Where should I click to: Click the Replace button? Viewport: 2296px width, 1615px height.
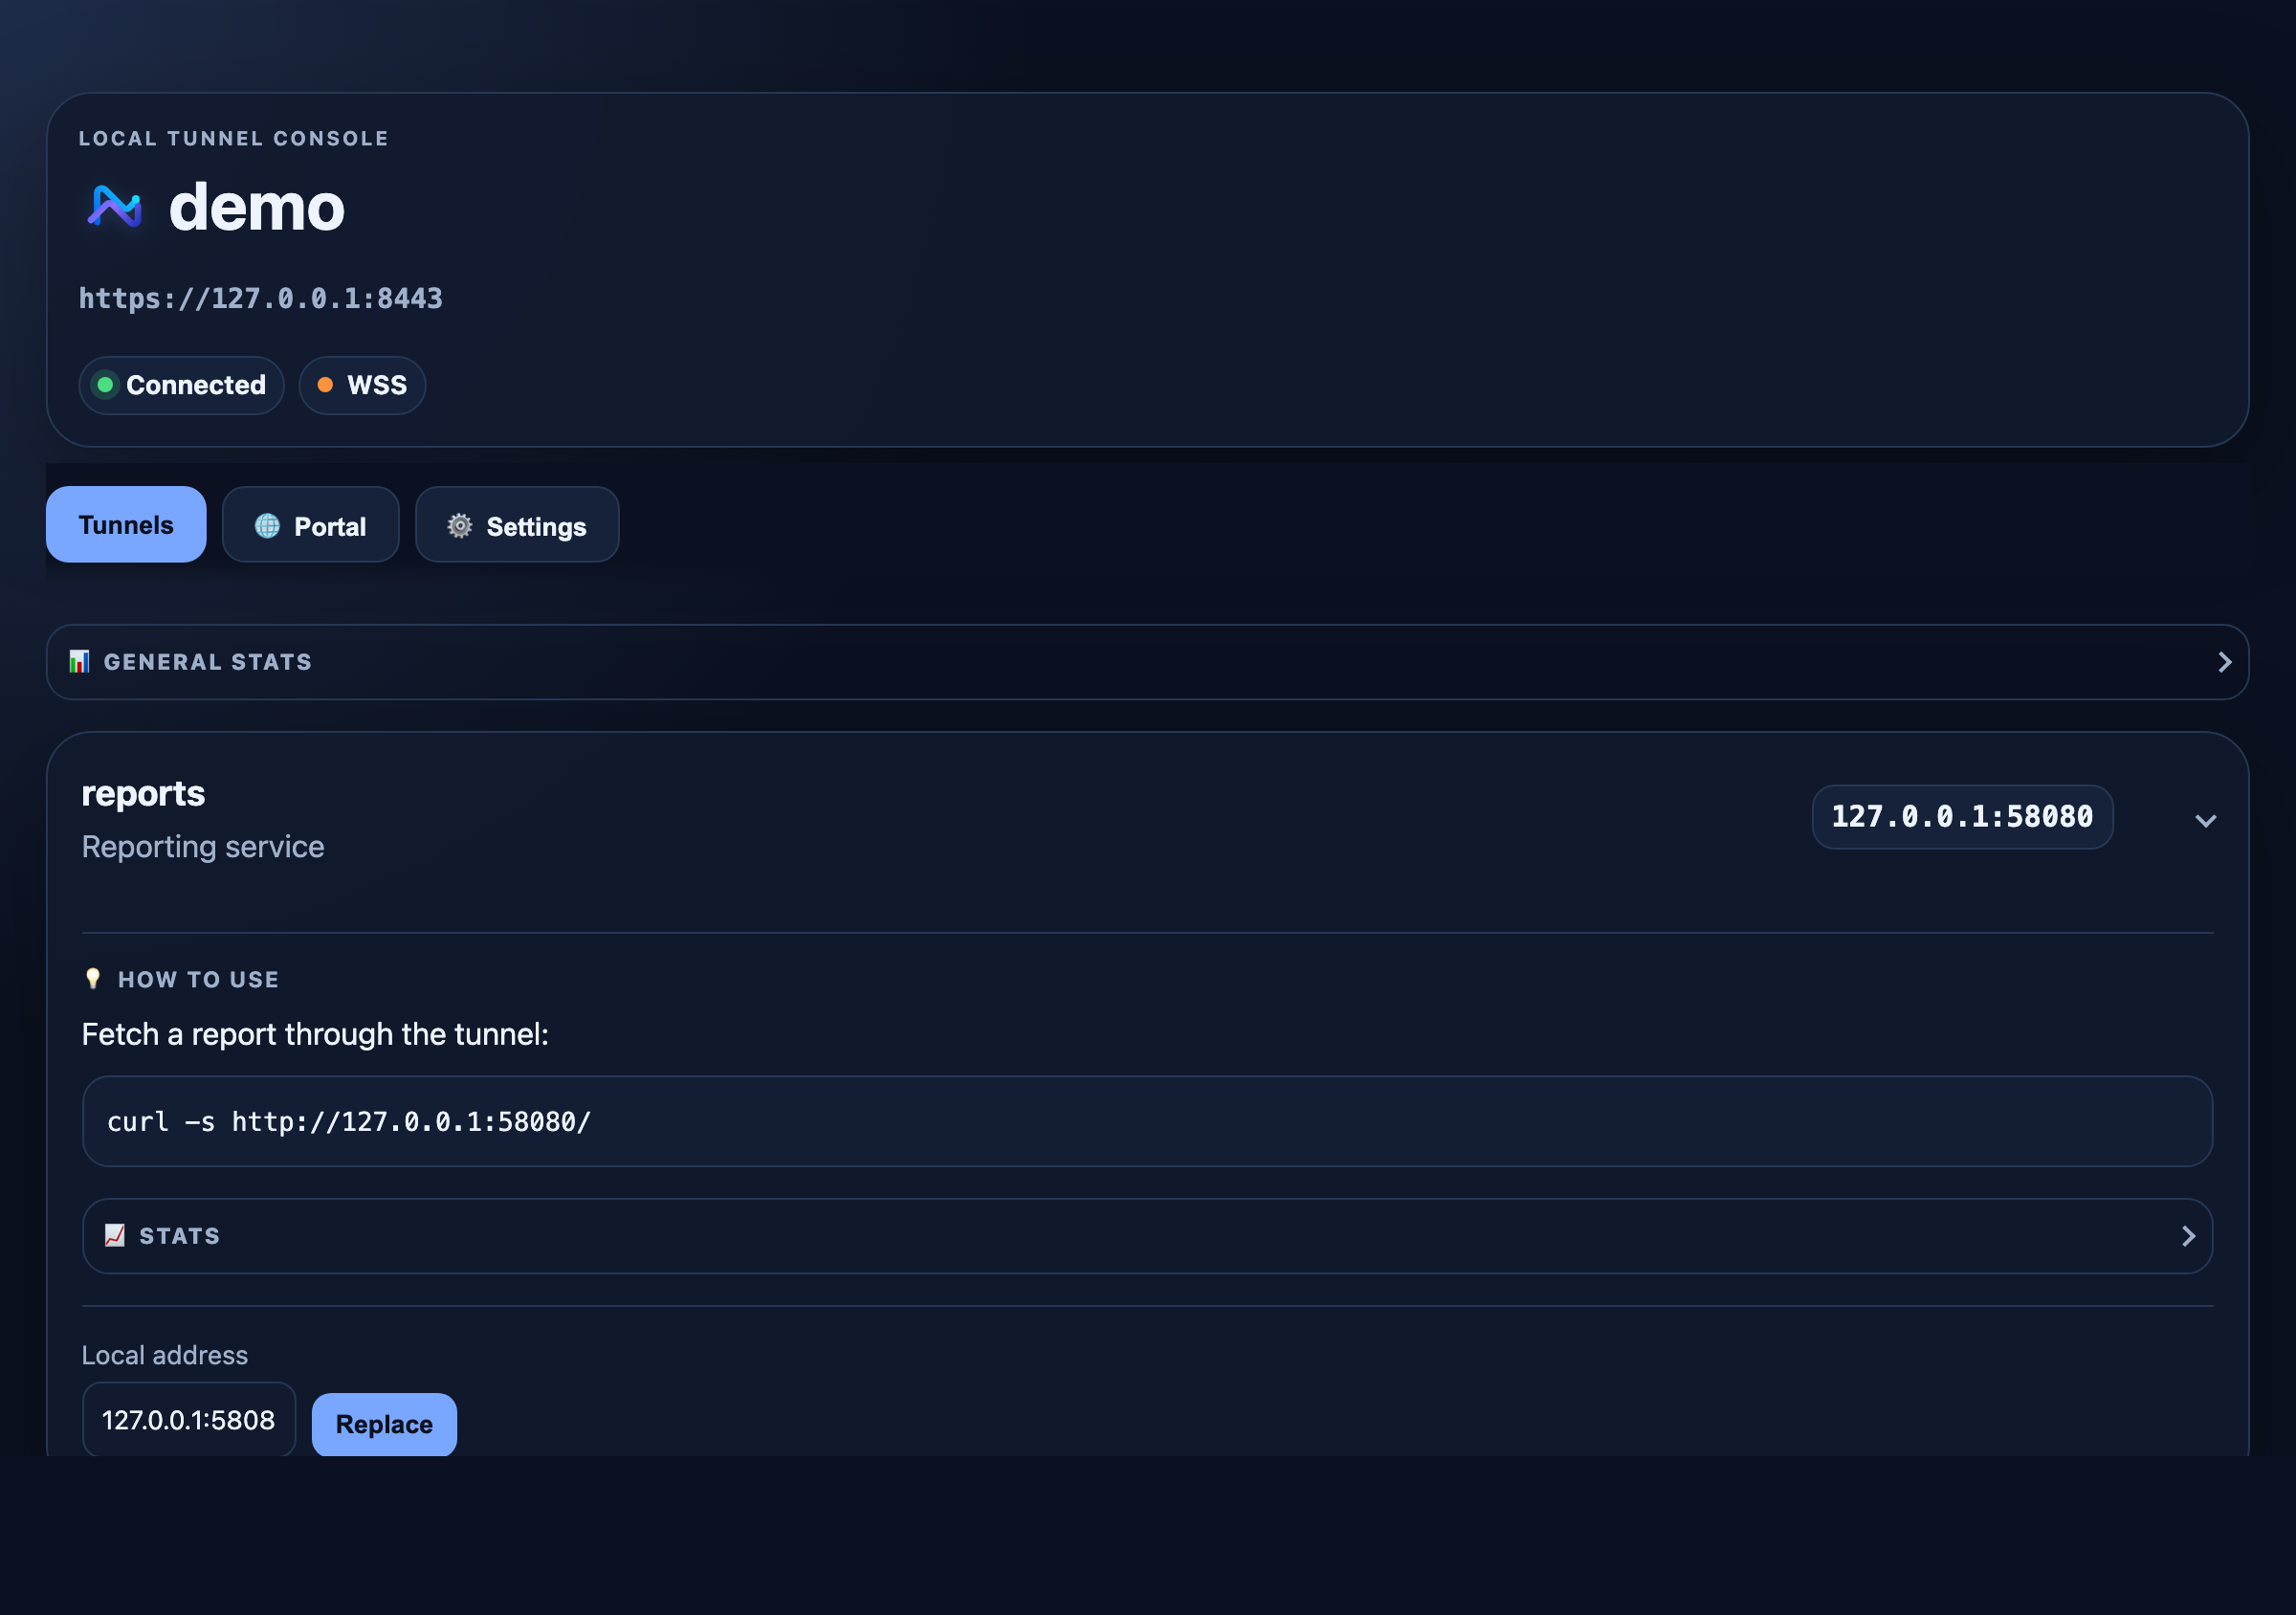click(x=384, y=1424)
